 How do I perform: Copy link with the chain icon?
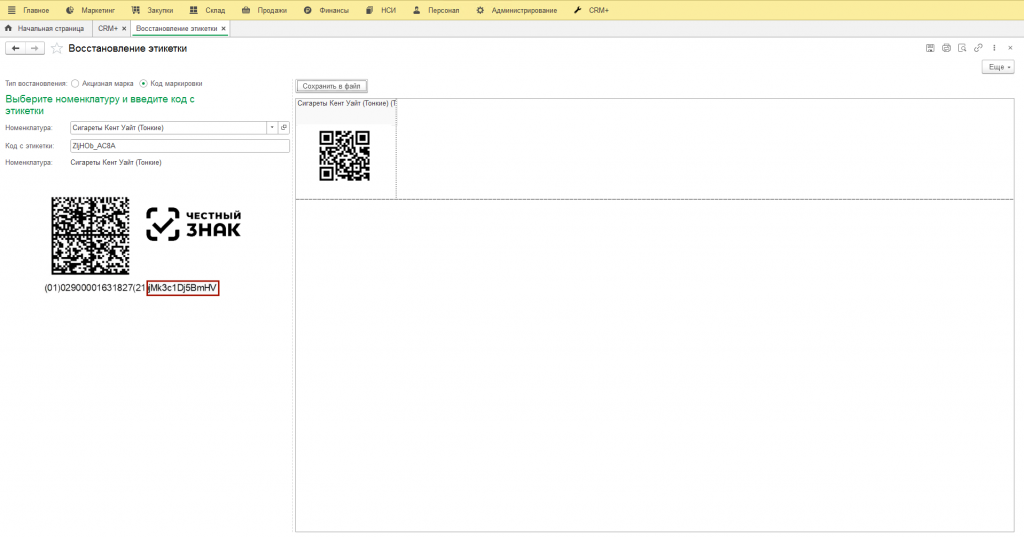[978, 48]
